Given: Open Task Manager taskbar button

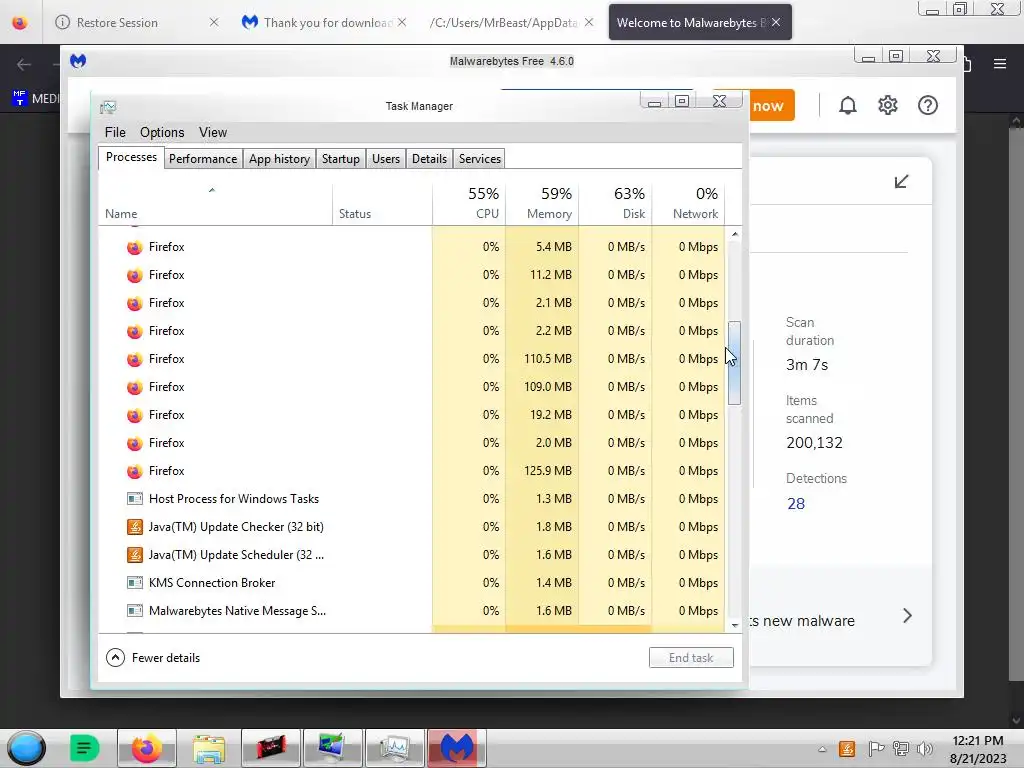Looking at the screenshot, I should click(x=394, y=748).
